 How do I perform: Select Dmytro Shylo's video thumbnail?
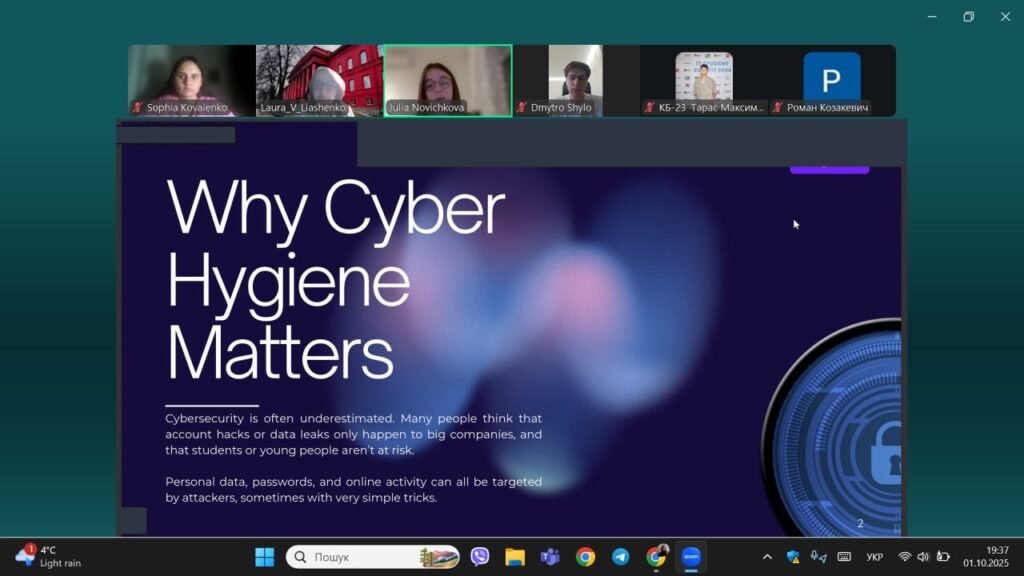pyautogui.click(x=576, y=80)
